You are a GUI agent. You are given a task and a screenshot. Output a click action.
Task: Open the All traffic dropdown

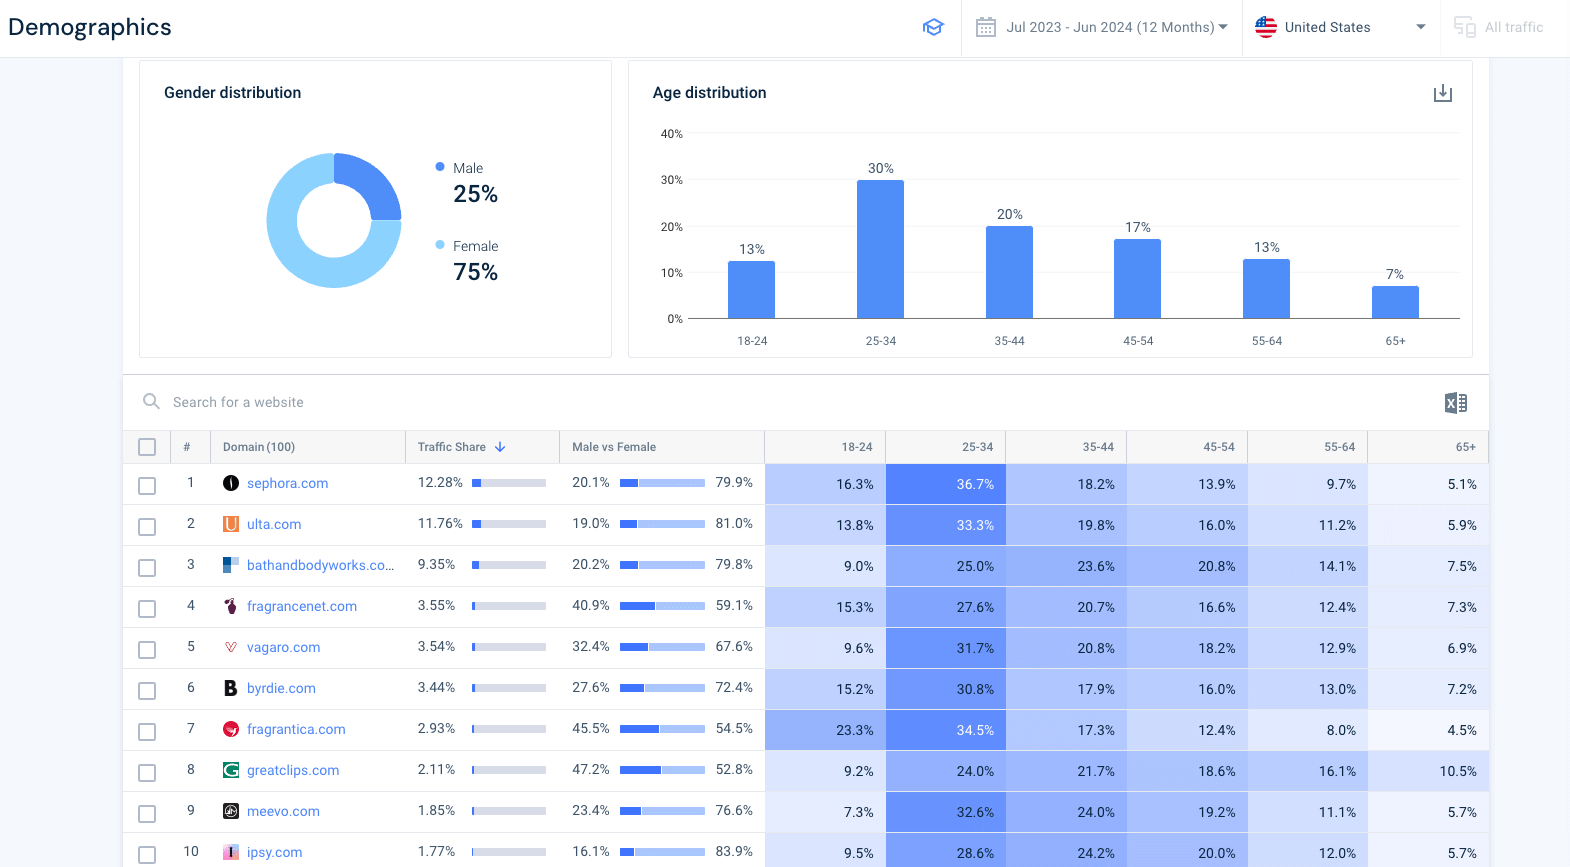click(1499, 27)
